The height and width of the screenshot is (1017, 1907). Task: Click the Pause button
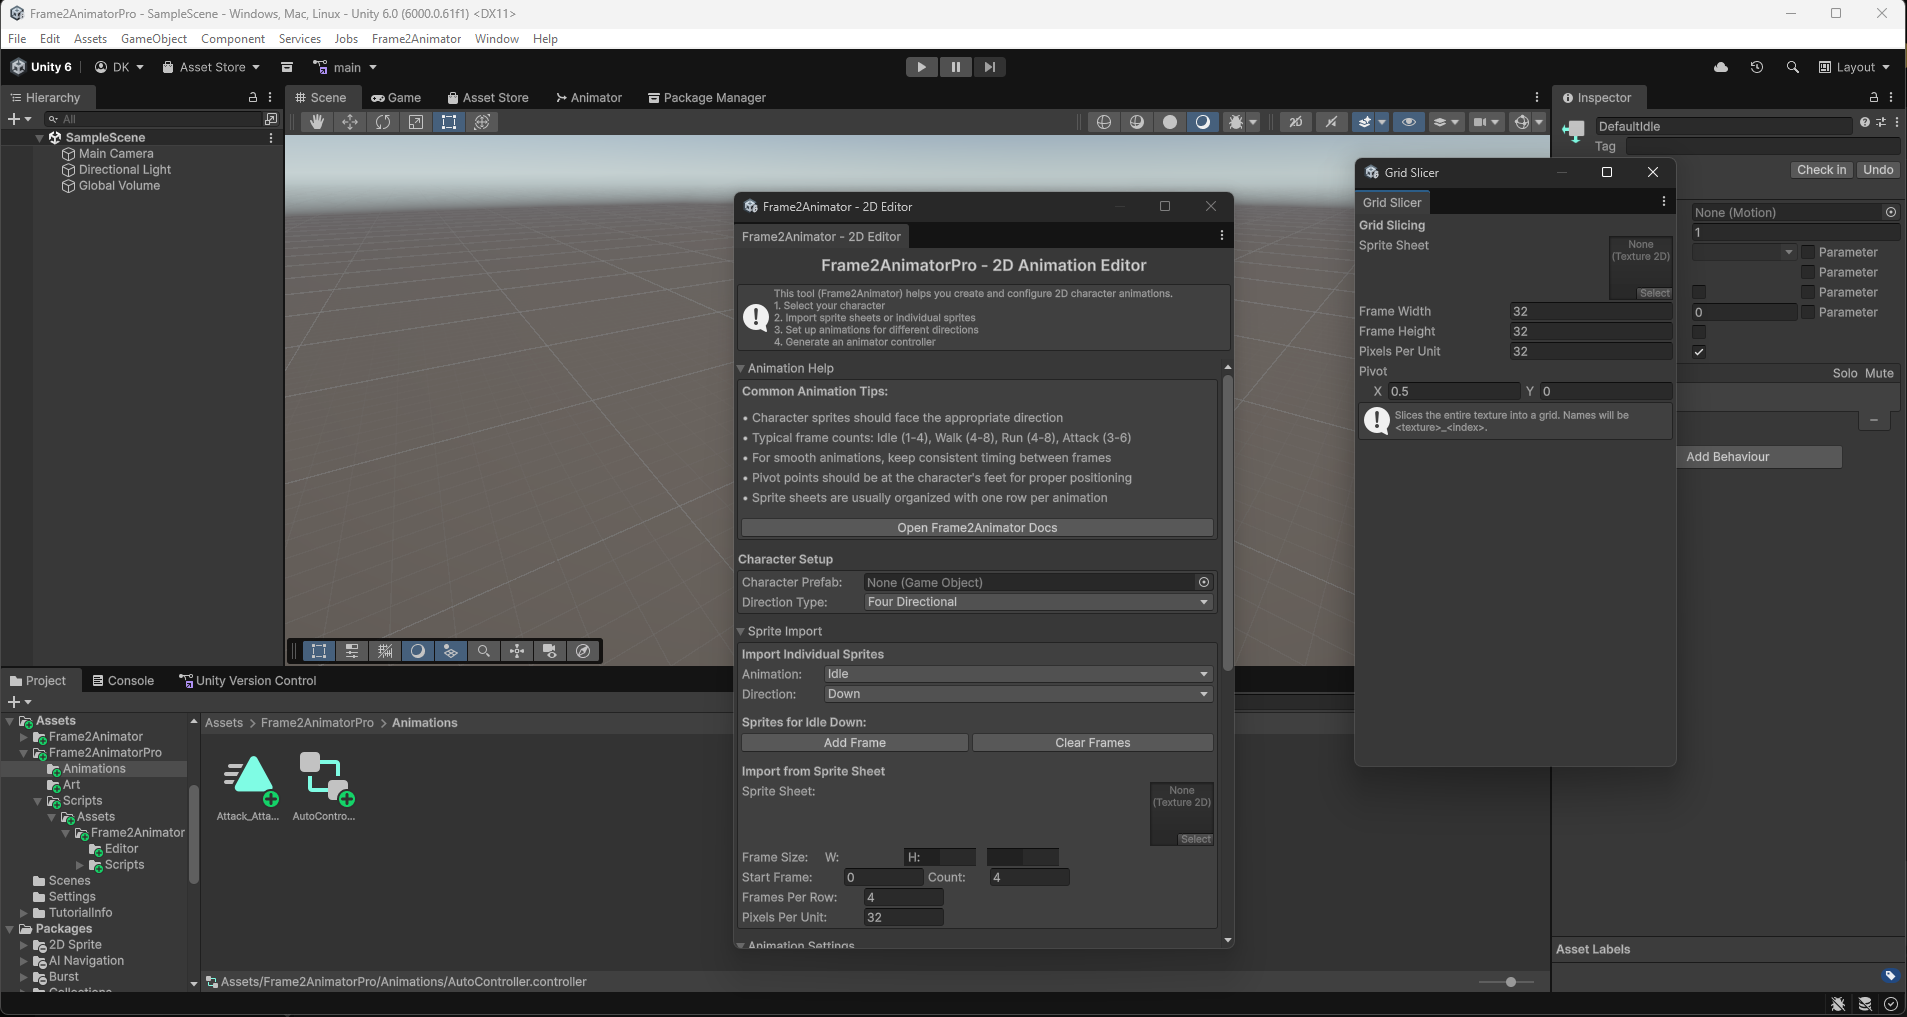click(955, 67)
